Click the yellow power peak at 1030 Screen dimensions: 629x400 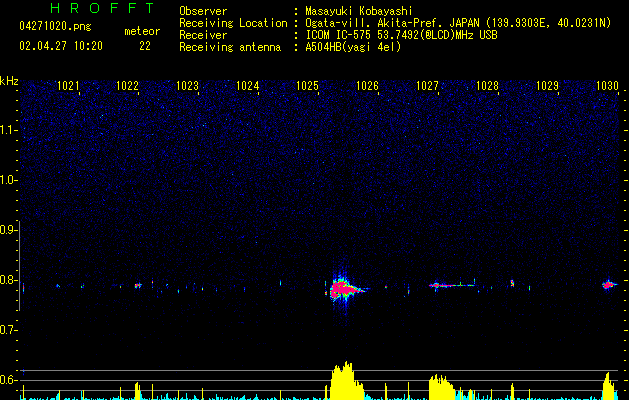(x=609, y=386)
